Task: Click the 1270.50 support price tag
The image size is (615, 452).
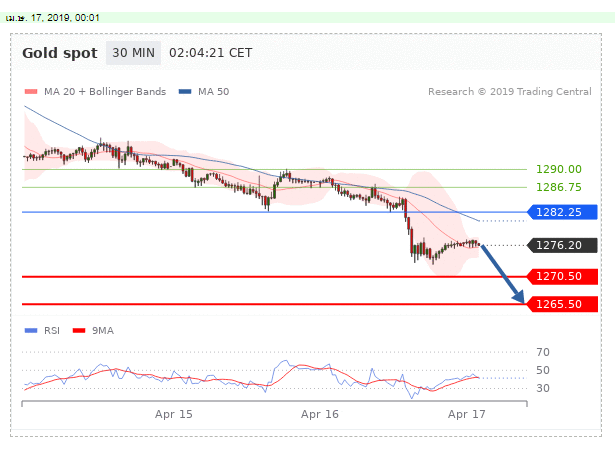Action: [562, 277]
